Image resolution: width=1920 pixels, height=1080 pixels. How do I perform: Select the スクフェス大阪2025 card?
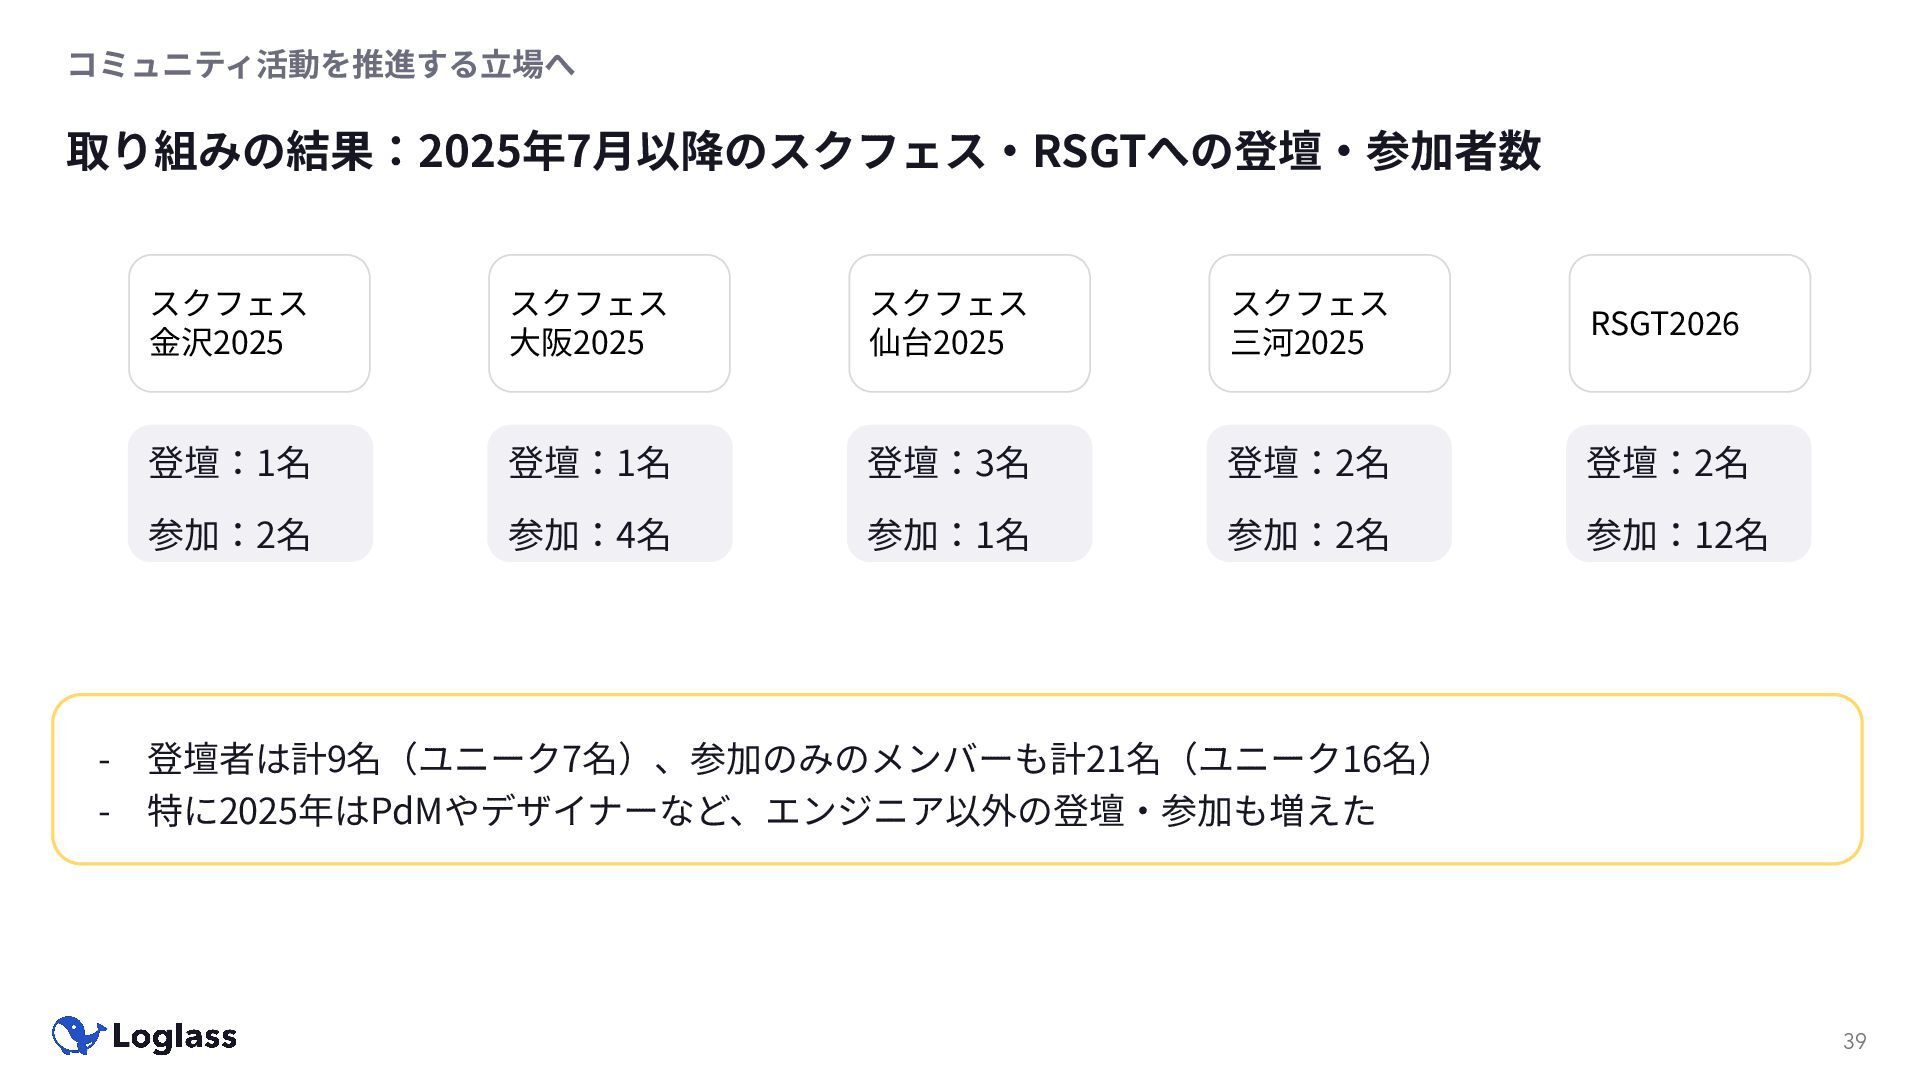[609, 323]
